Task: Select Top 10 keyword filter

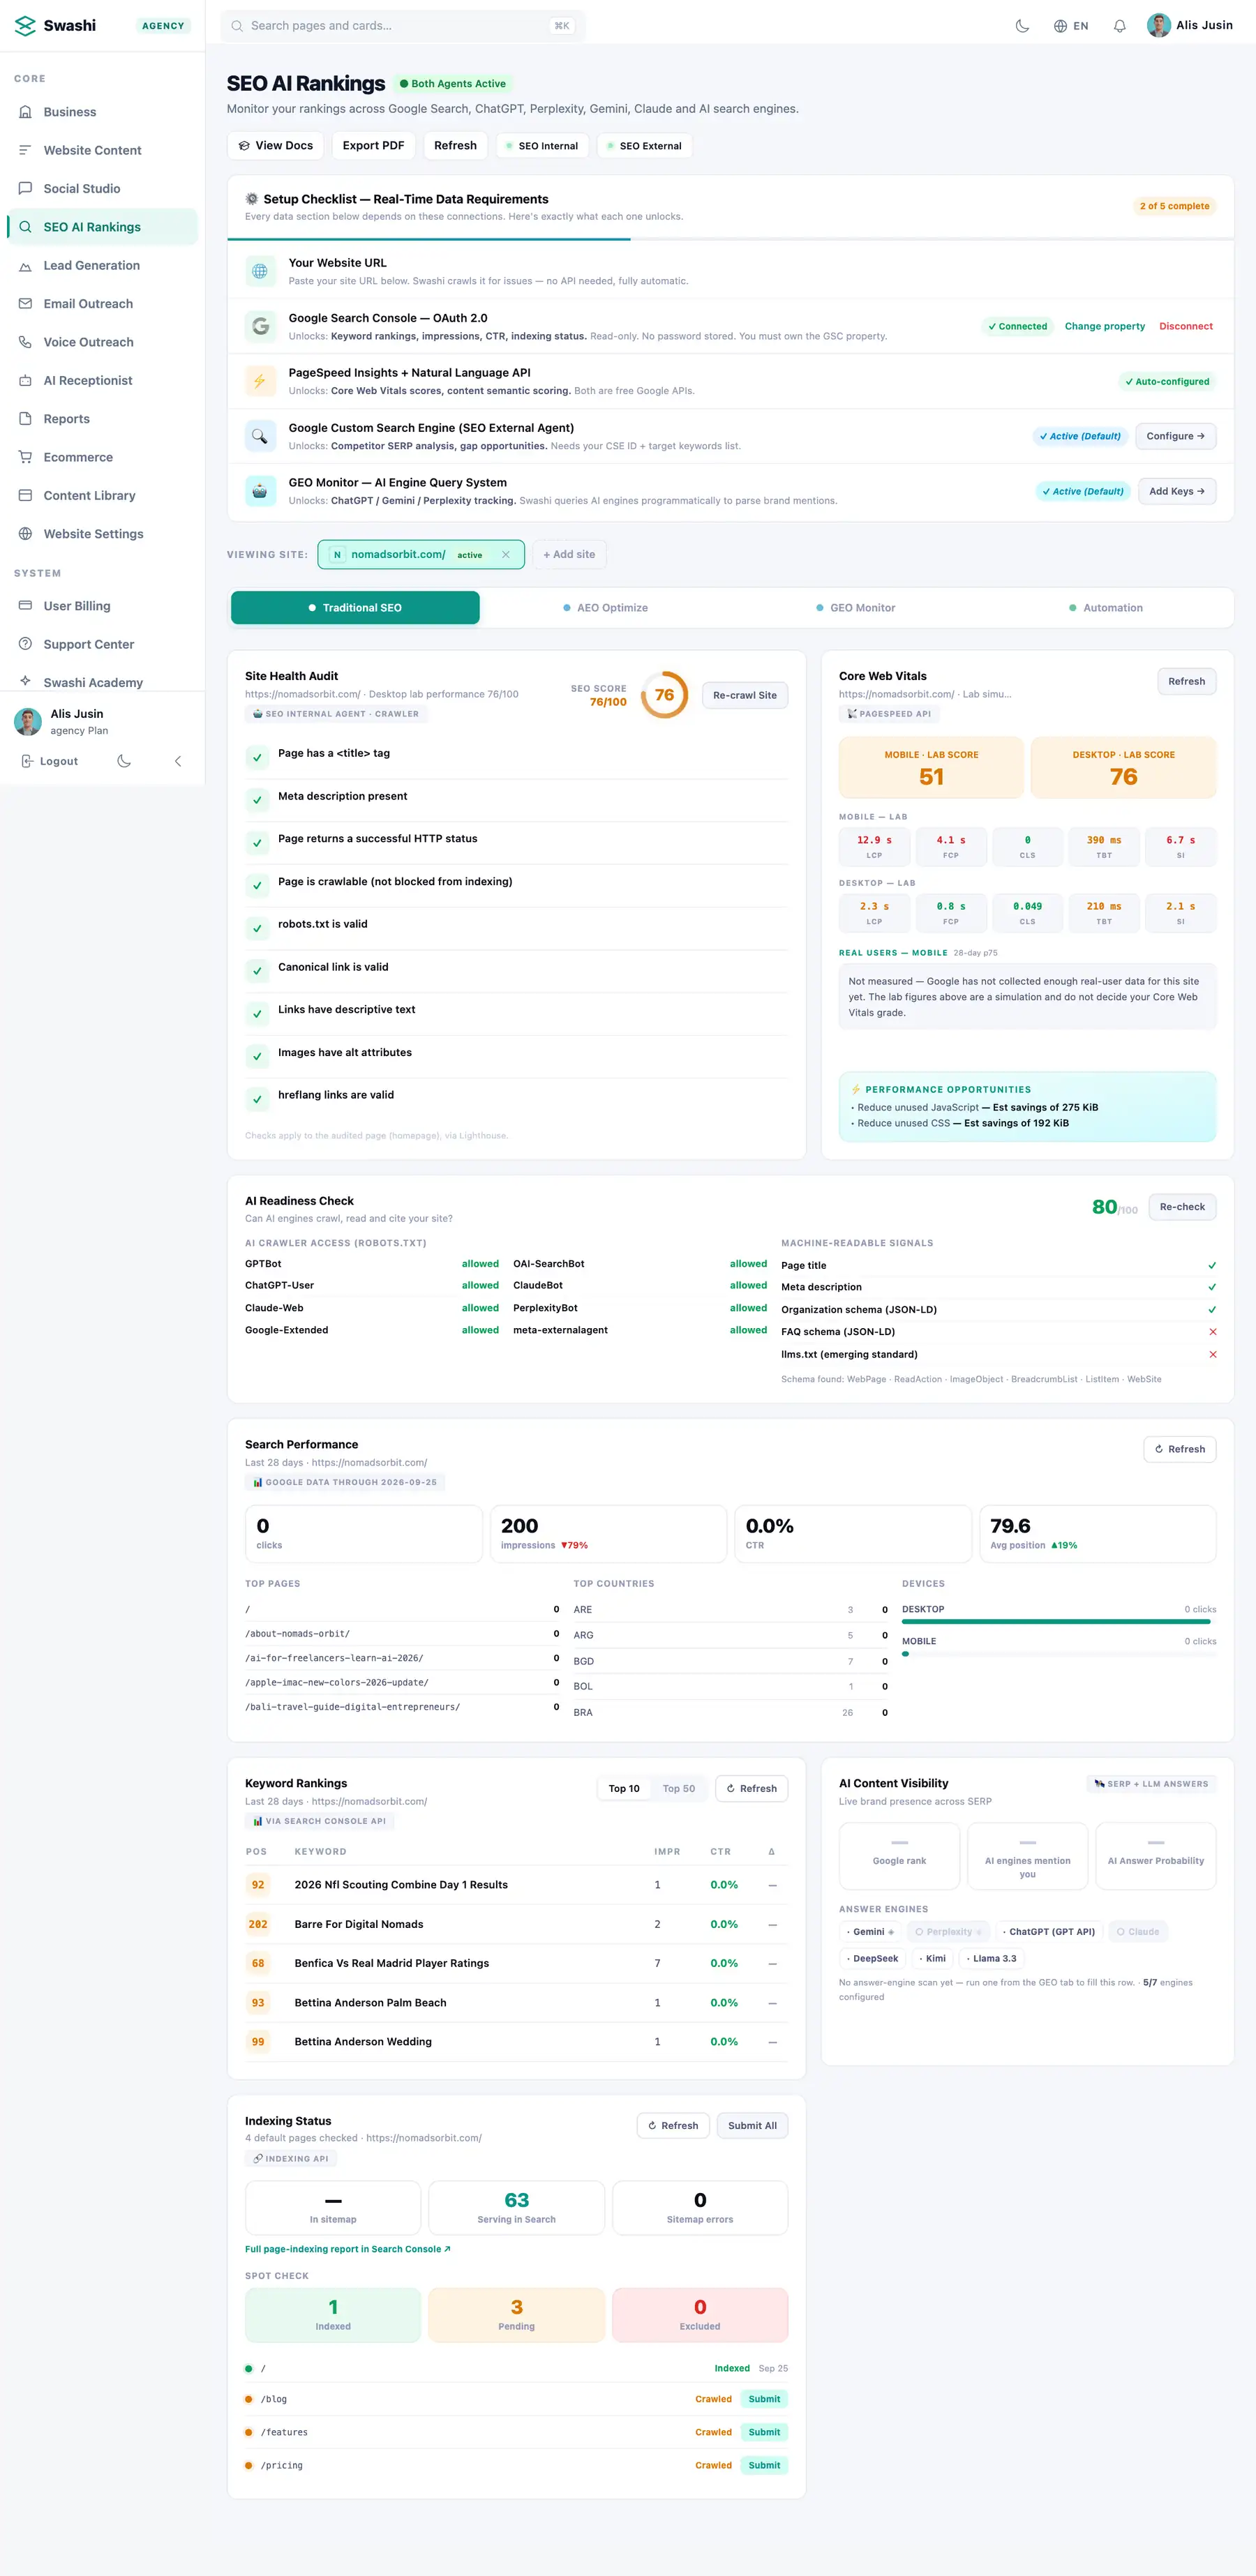Action: (x=624, y=1789)
